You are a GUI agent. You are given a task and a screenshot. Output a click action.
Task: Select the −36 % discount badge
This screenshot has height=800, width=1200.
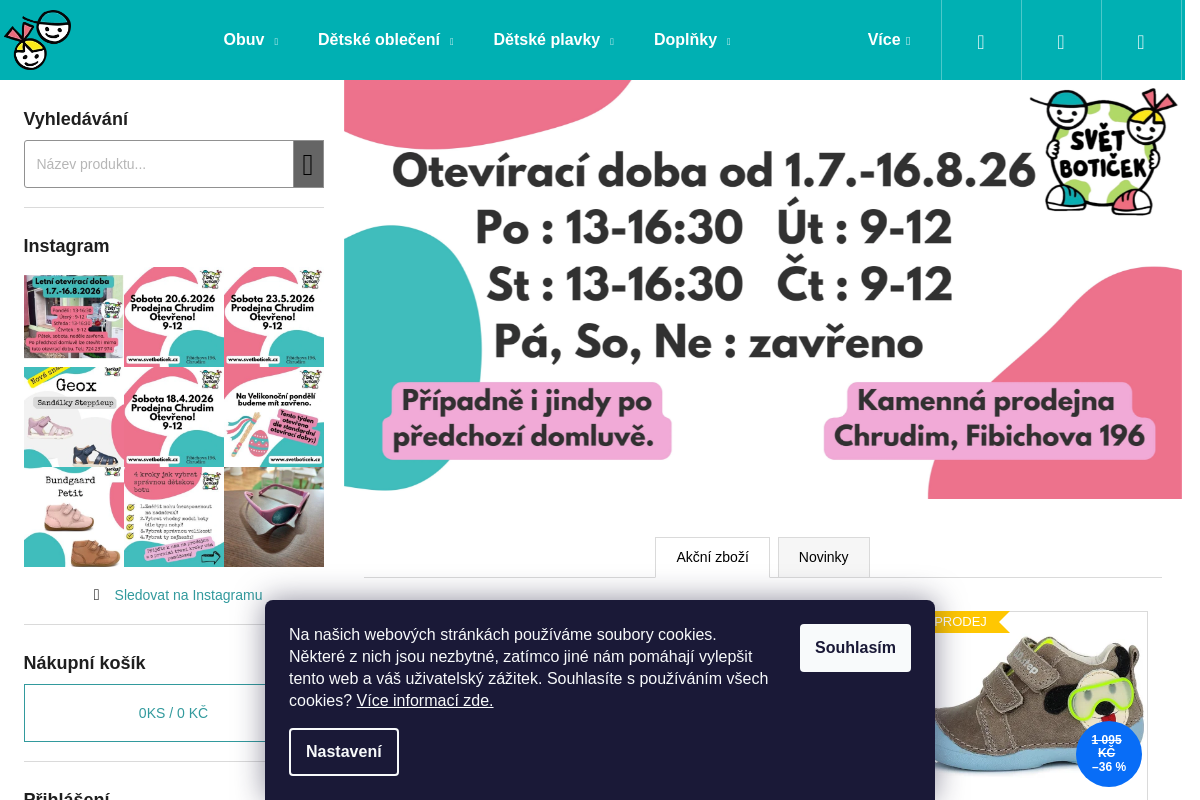tap(1108, 753)
